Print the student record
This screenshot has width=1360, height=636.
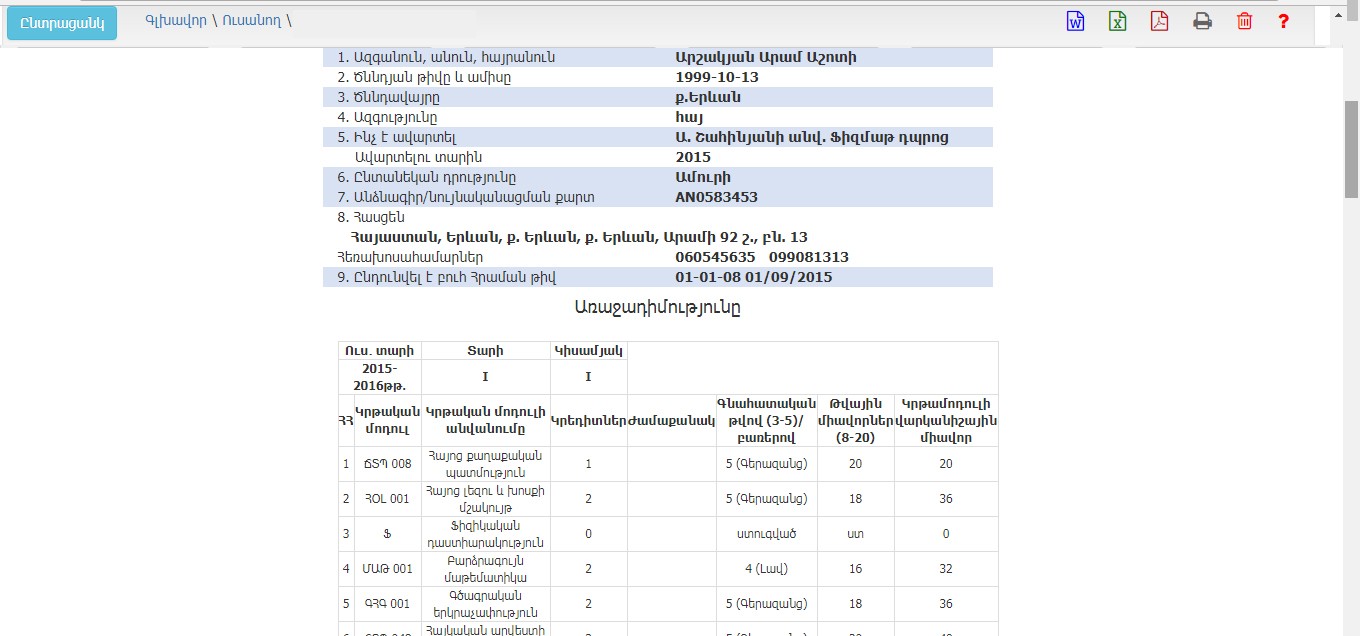(x=1202, y=21)
